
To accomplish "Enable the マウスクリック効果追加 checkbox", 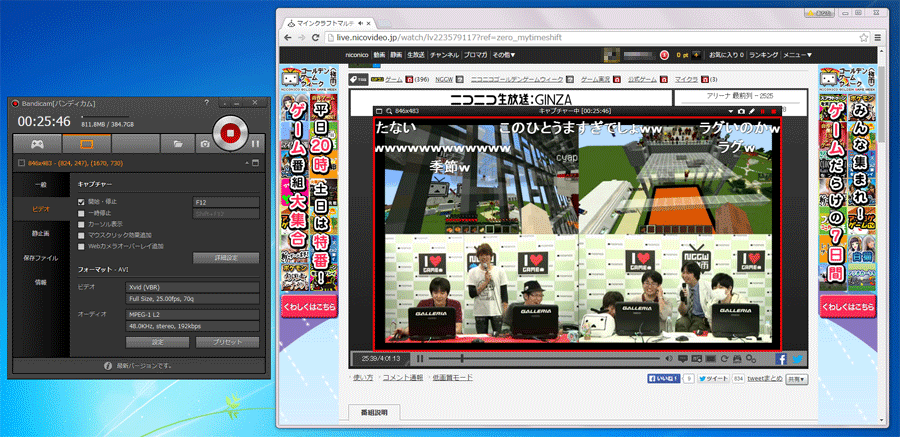I will tap(81, 235).
